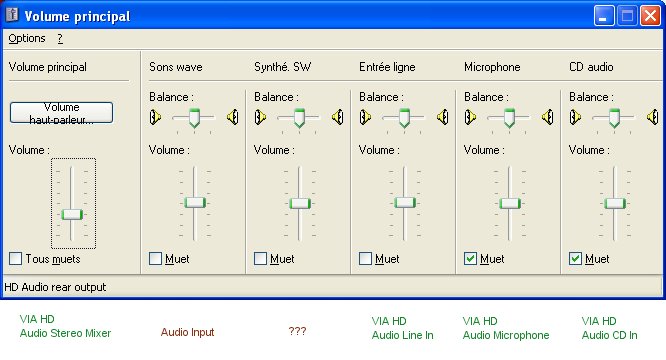666x360 pixels.
Task: Click the left speaker icon under Microphone
Action: [x=470, y=117]
